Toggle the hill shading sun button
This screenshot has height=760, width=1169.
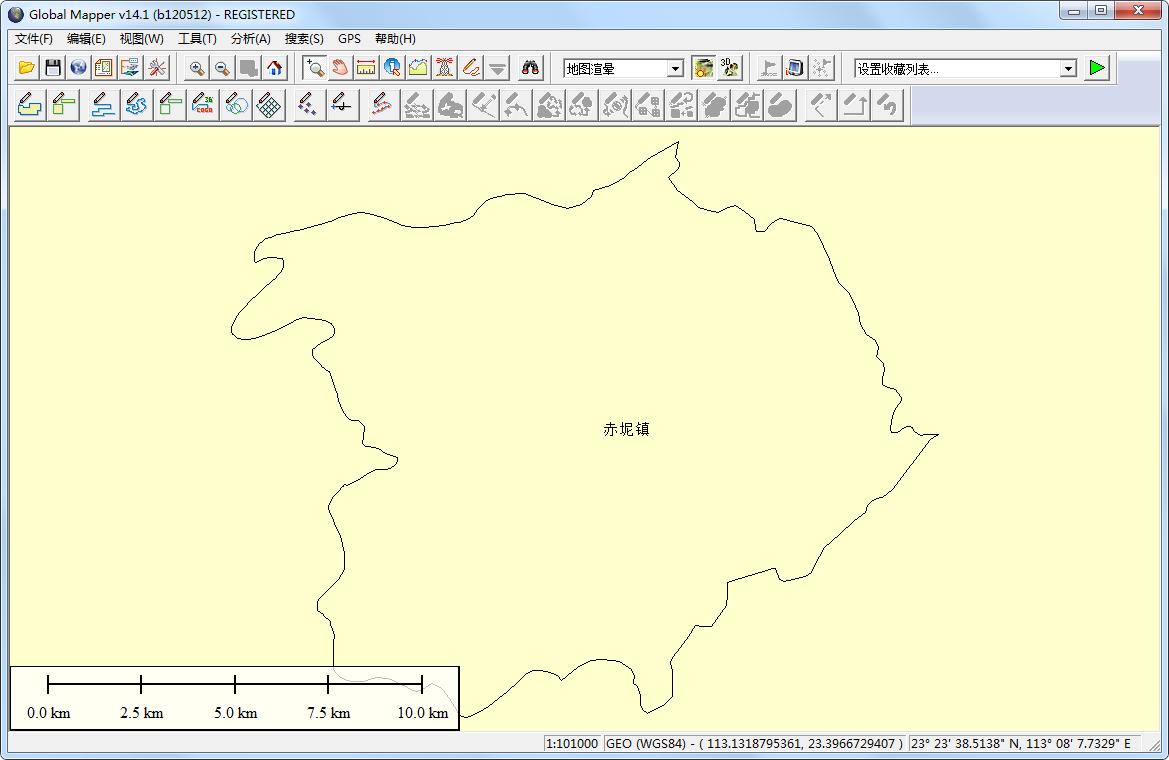[x=704, y=68]
